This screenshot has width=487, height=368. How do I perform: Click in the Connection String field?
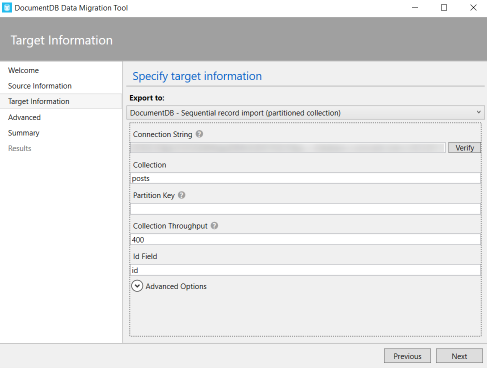pyautogui.click(x=288, y=148)
